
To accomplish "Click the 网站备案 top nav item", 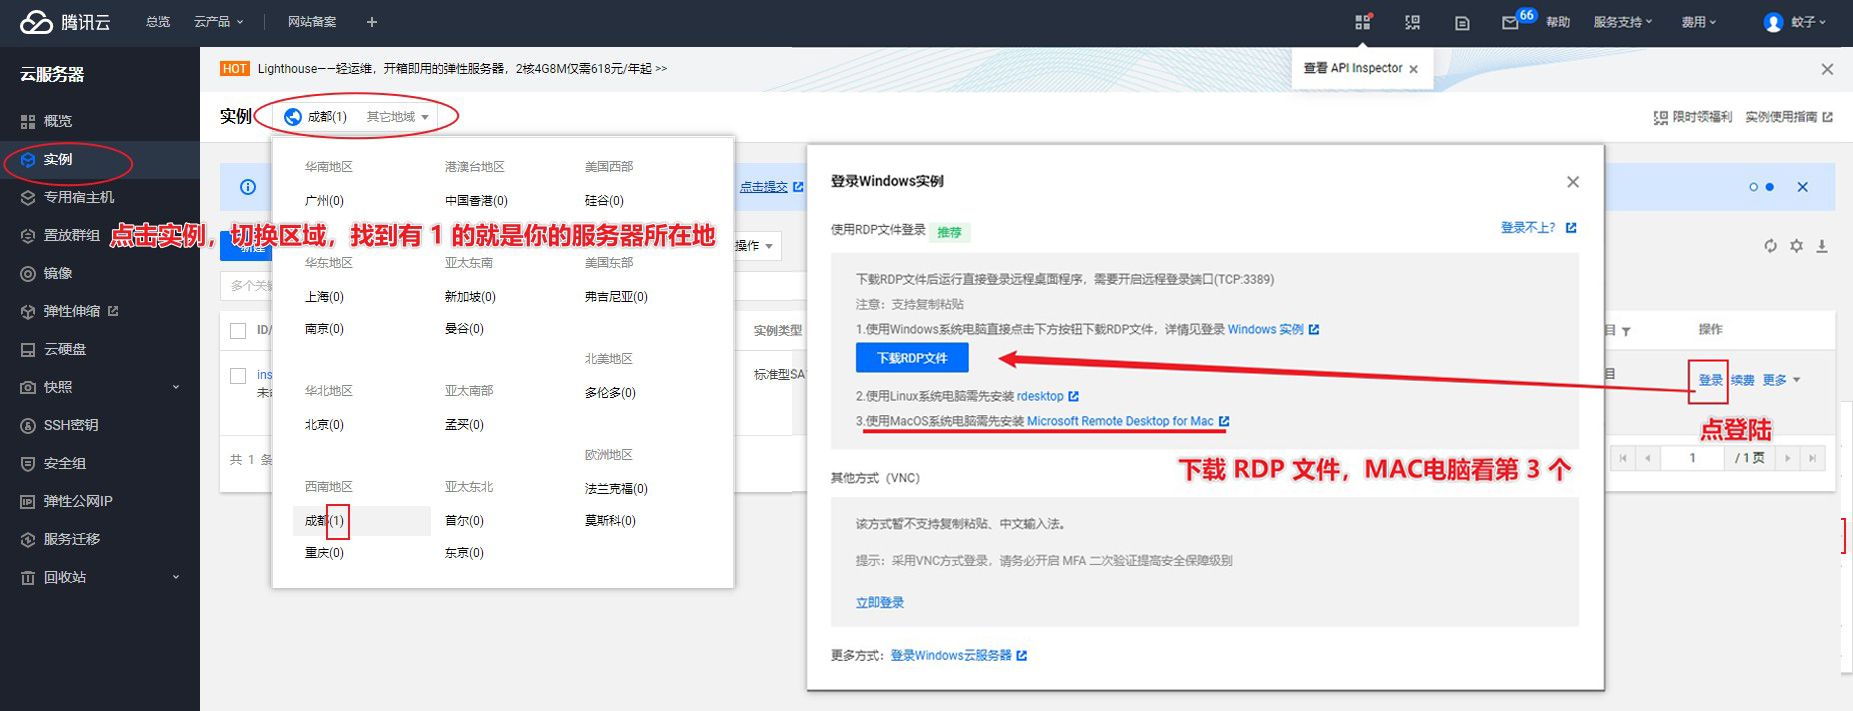I will tap(312, 22).
